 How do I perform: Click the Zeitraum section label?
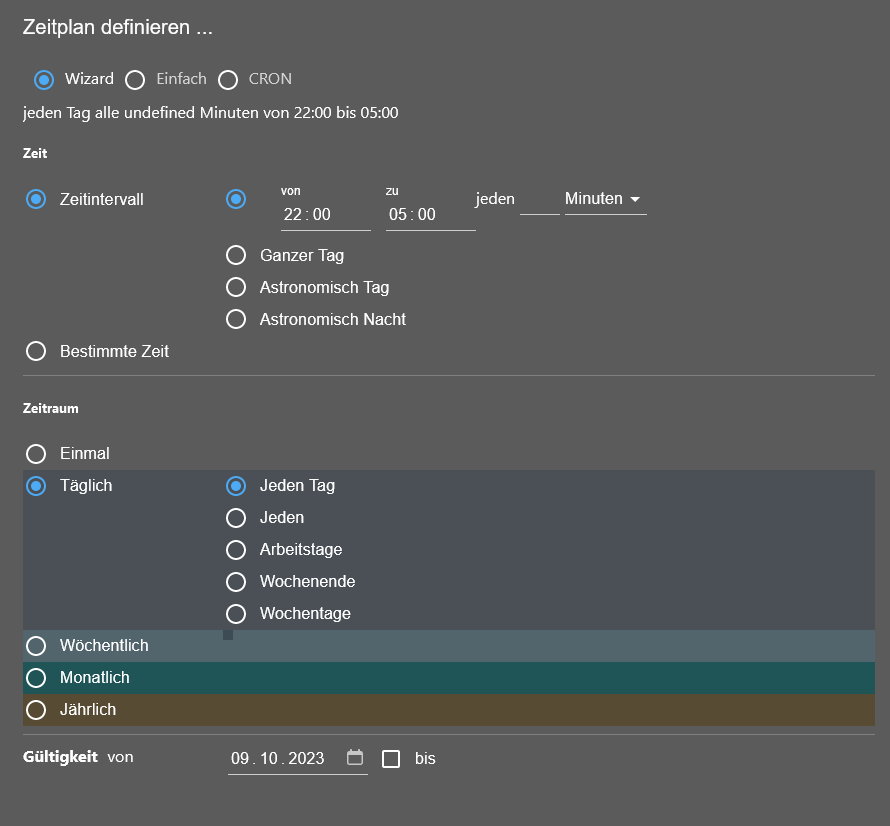click(x=51, y=409)
